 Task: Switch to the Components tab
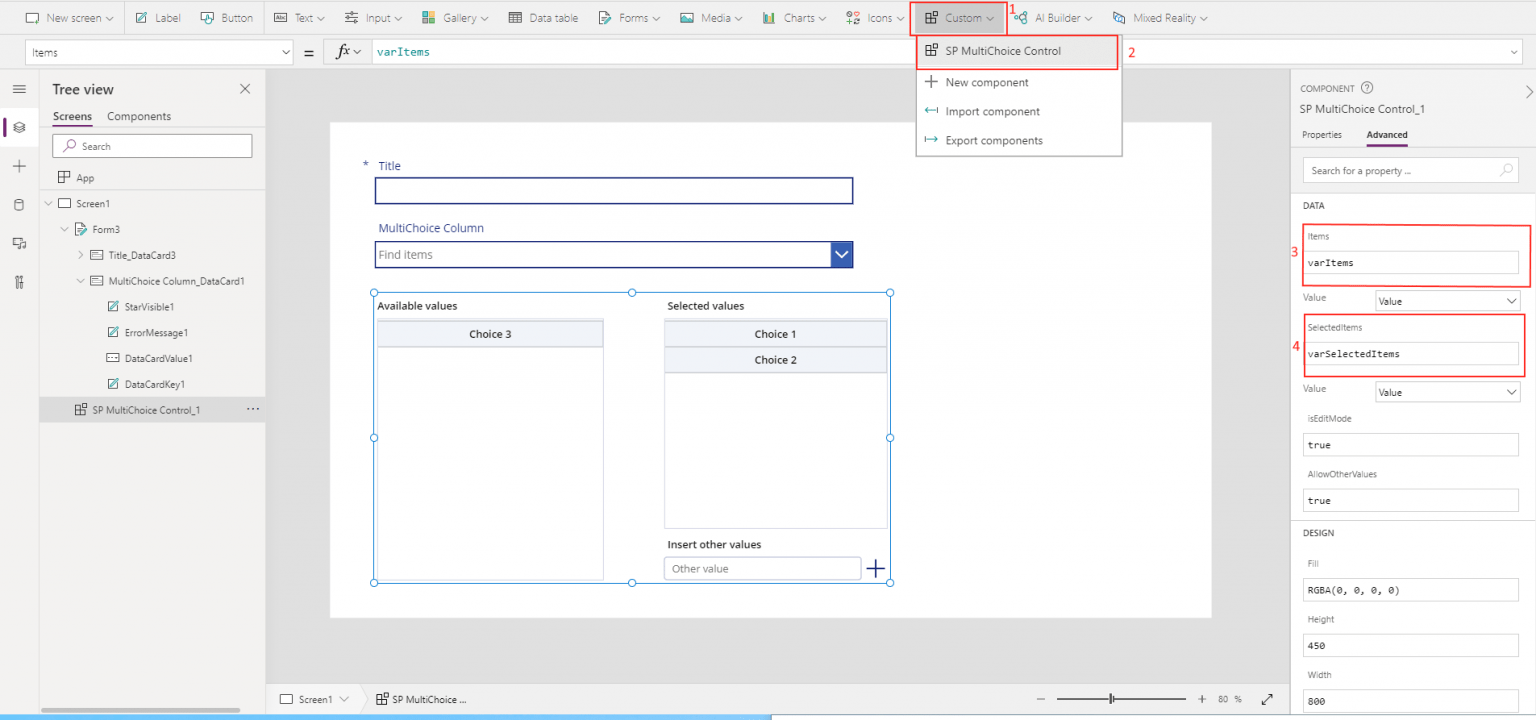pyautogui.click(x=138, y=116)
